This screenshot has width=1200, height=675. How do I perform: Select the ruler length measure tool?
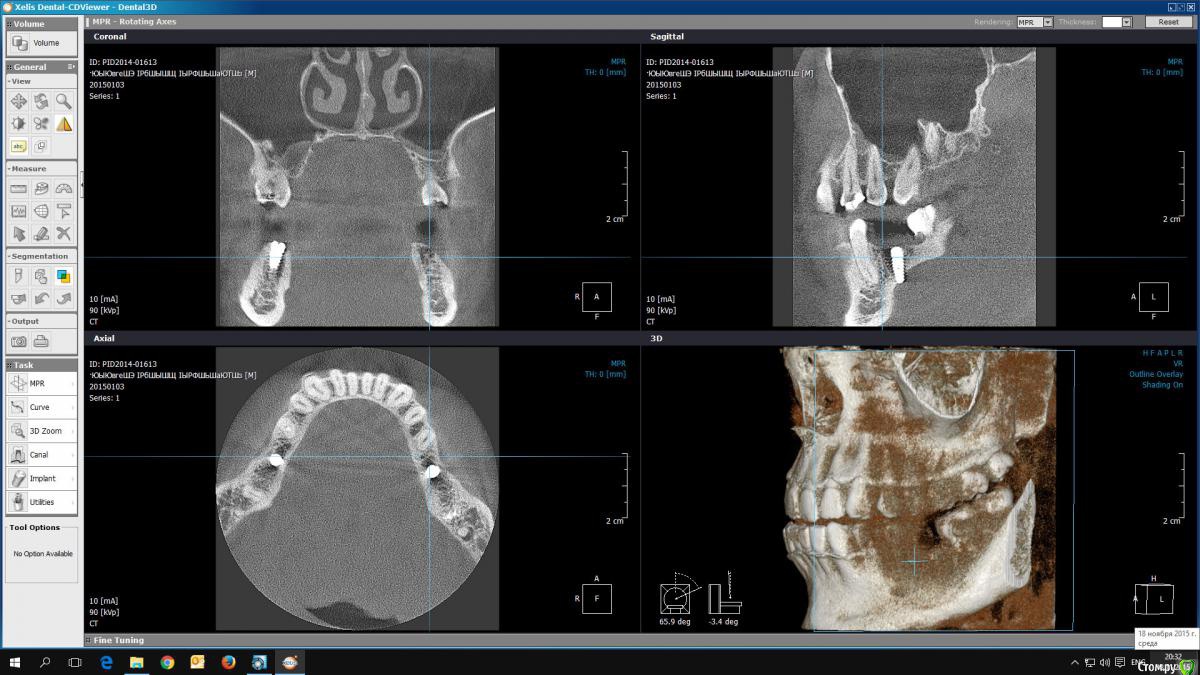(18, 188)
